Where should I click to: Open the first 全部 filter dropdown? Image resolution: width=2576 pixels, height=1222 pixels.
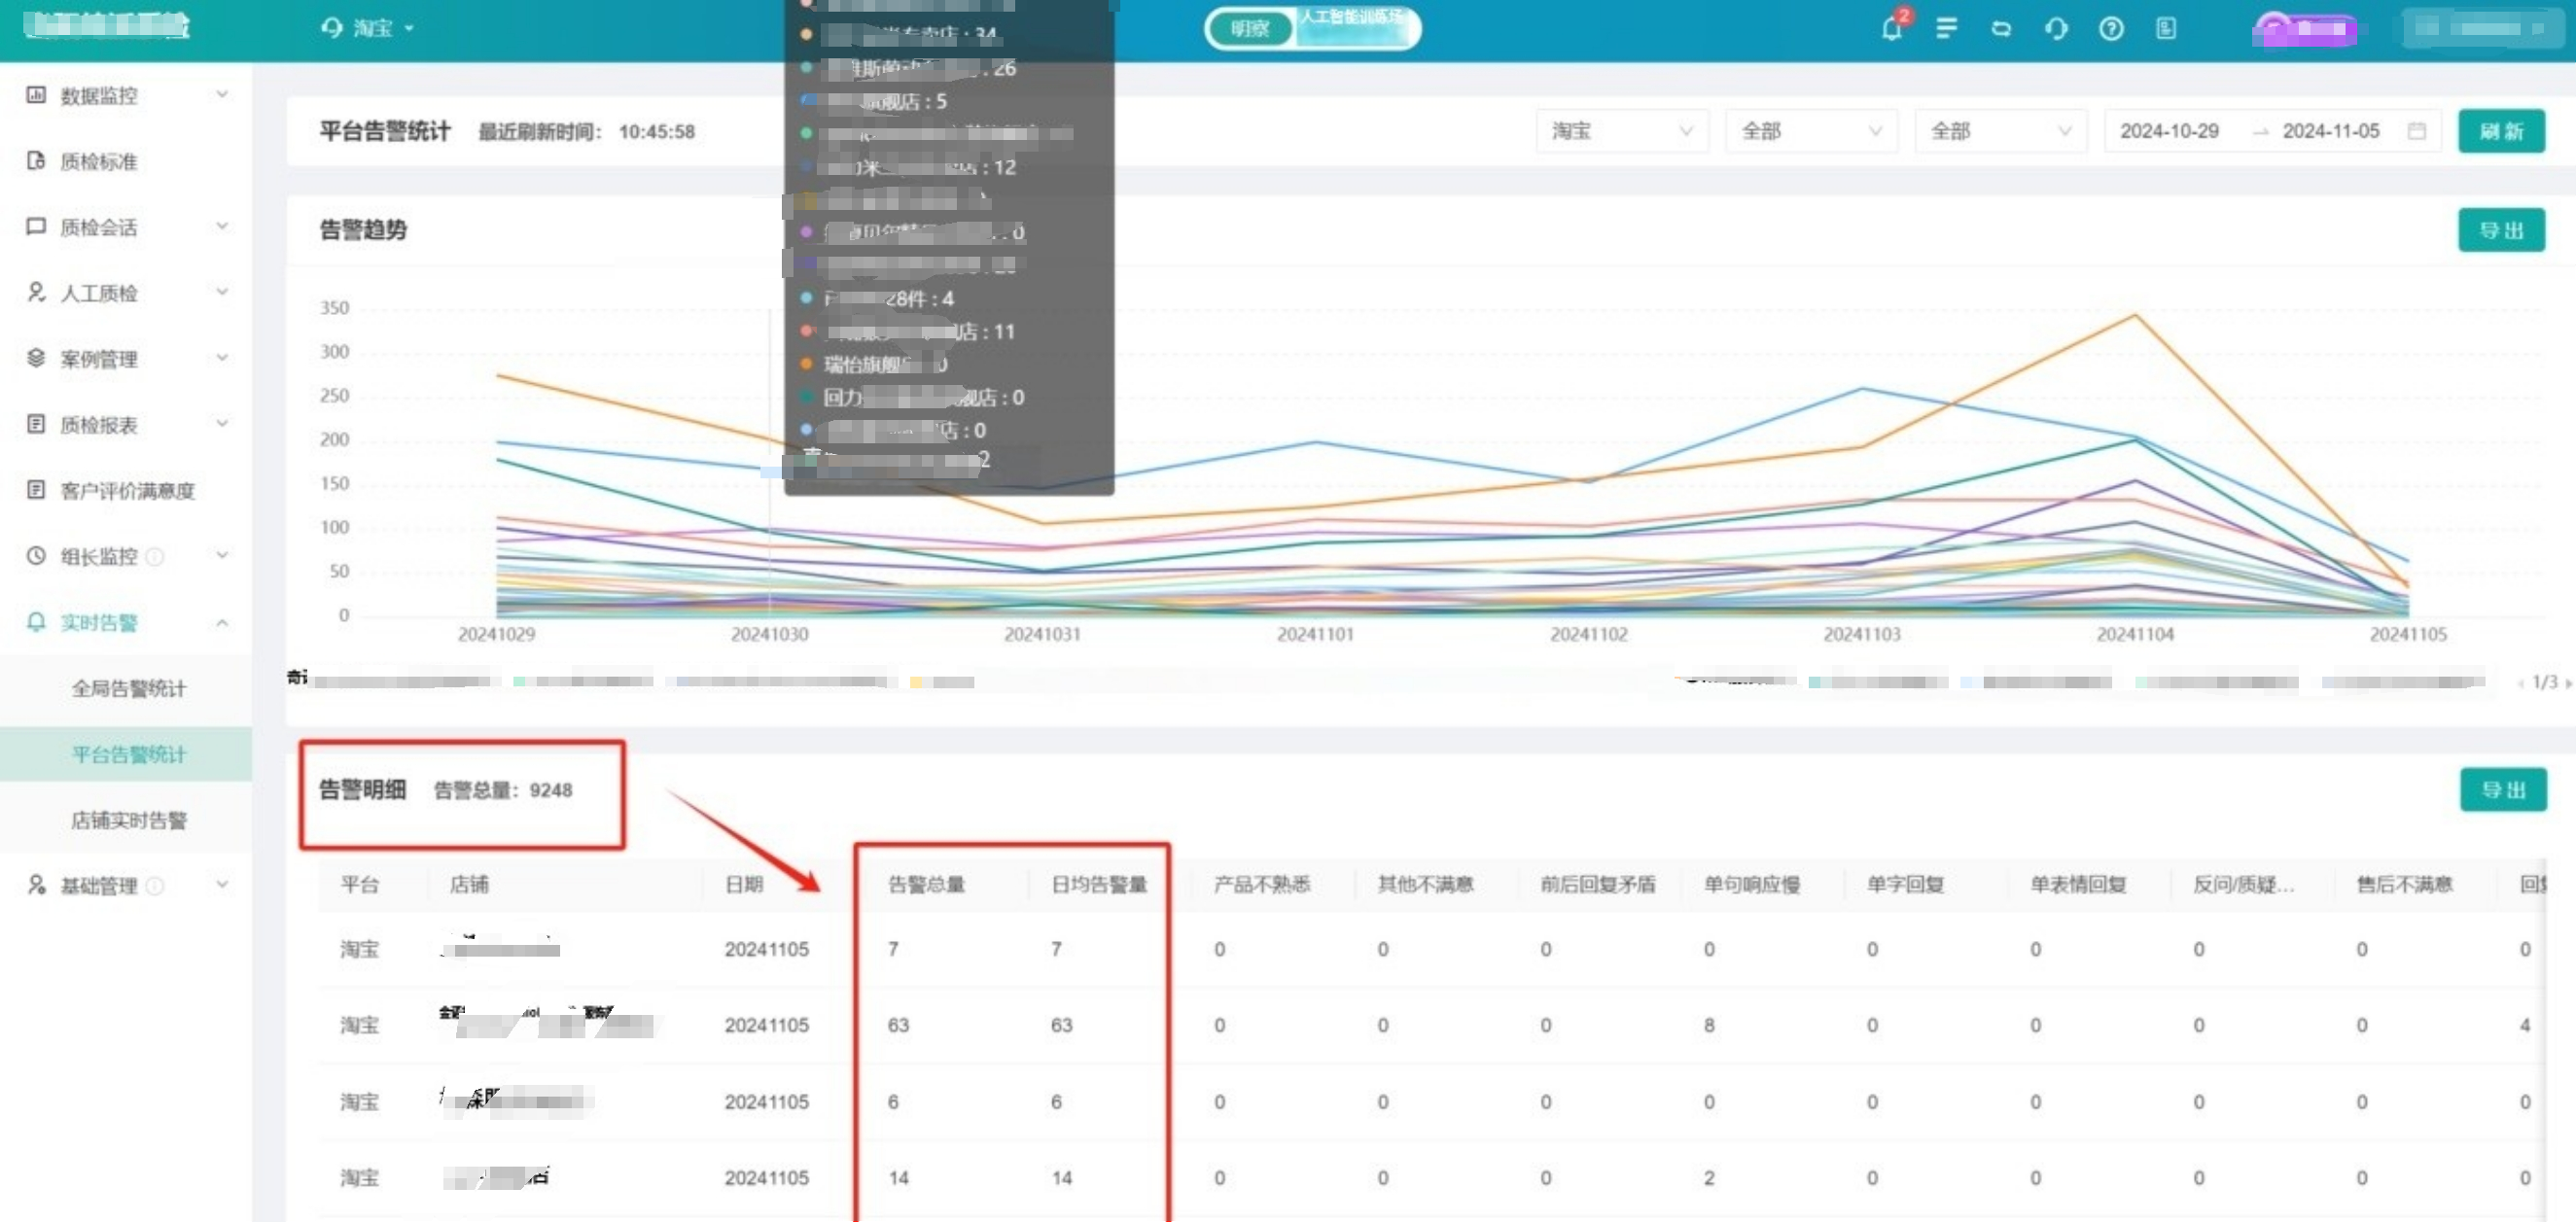point(1811,131)
